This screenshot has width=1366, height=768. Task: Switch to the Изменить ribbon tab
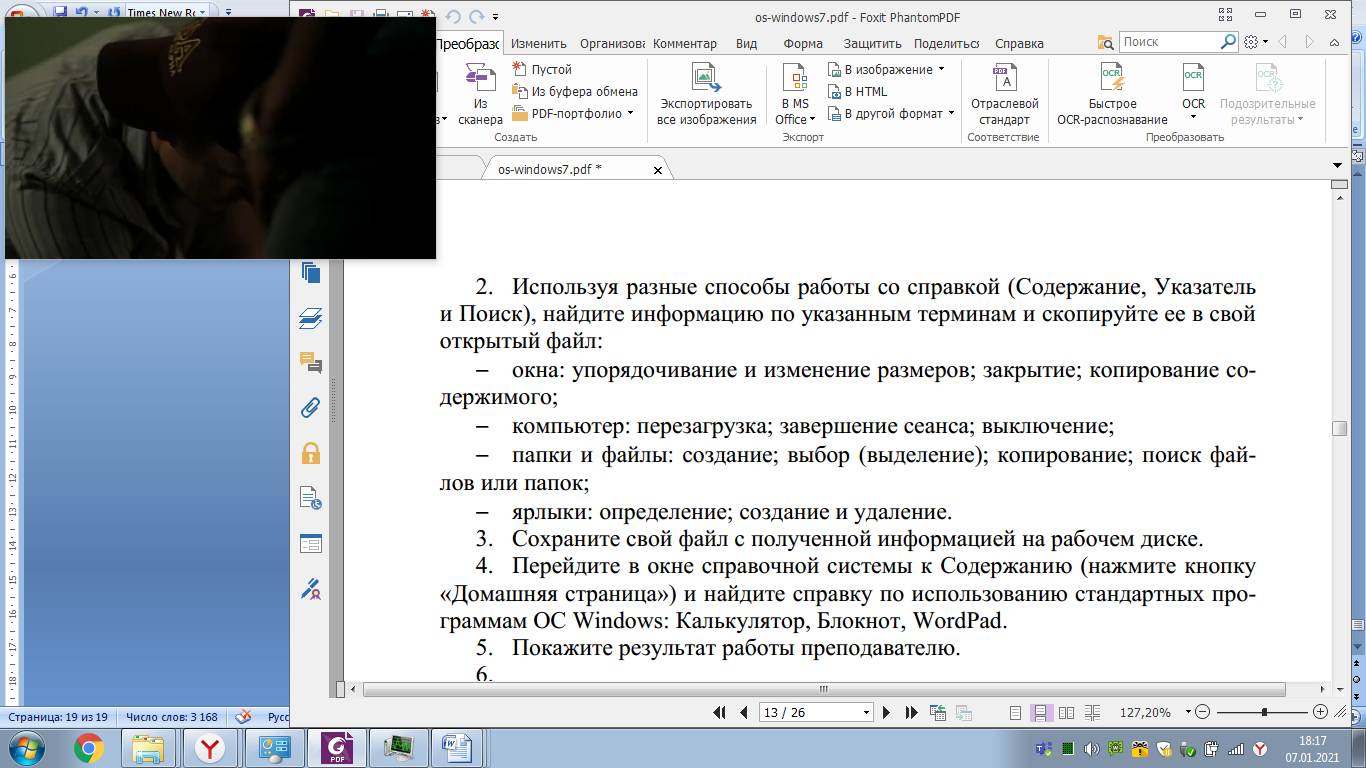pos(538,43)
